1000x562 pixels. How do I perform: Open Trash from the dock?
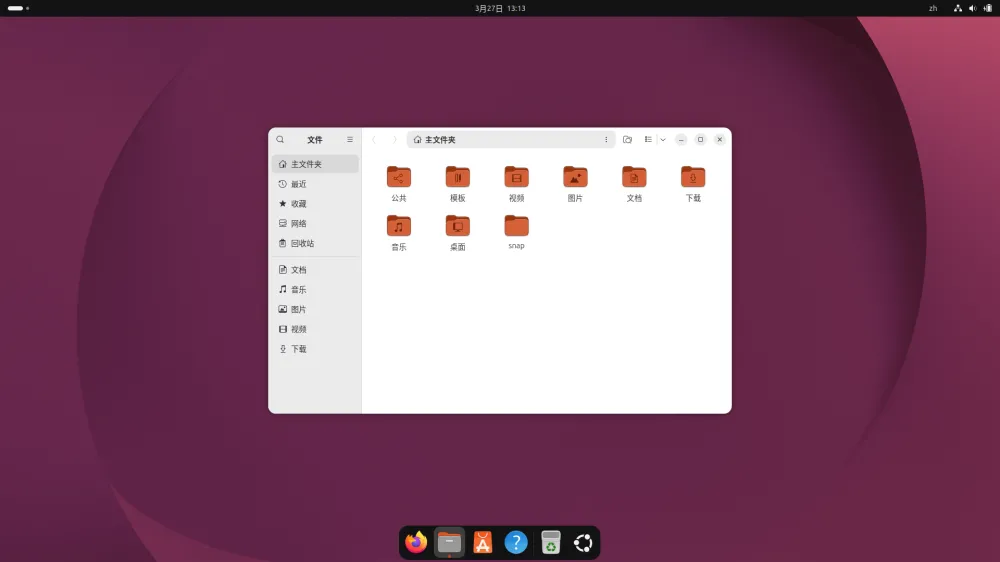click(x=550, y=542)
